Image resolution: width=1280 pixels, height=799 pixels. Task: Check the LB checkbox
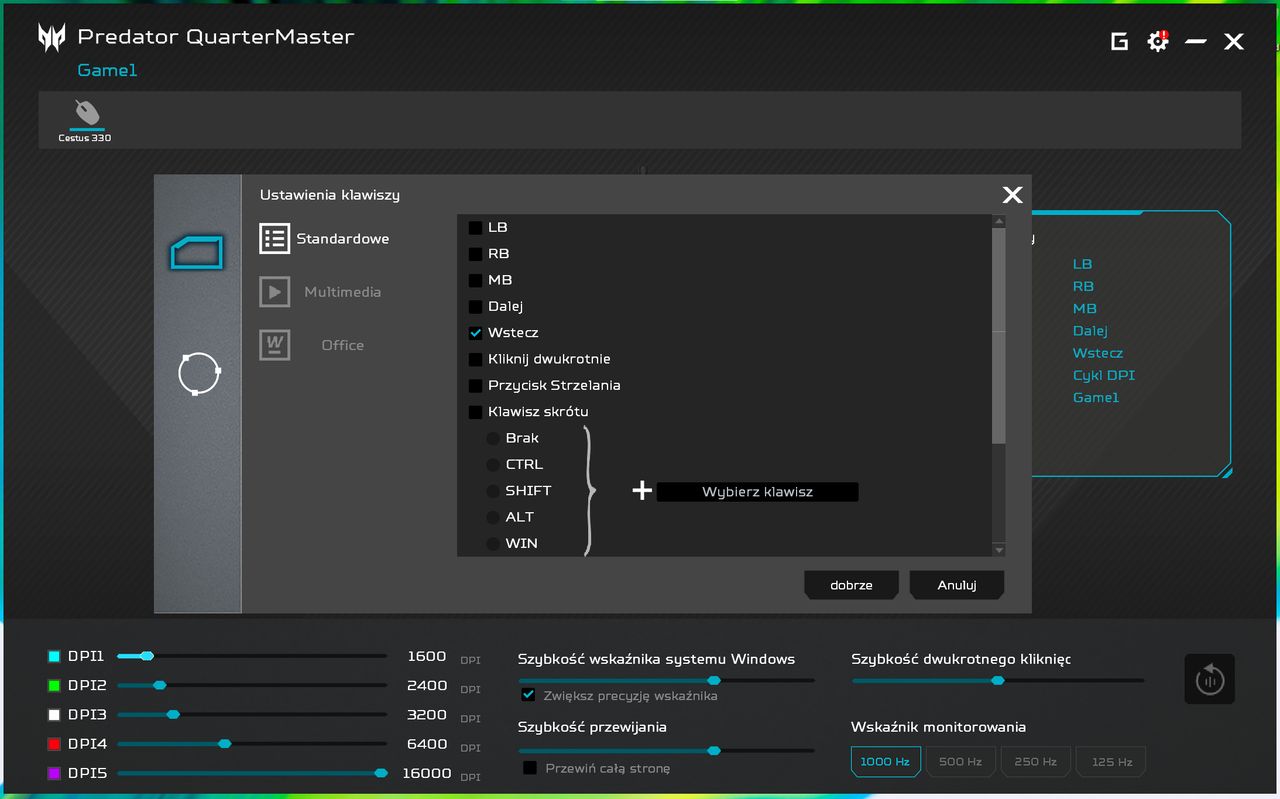[x=476, y=228]
